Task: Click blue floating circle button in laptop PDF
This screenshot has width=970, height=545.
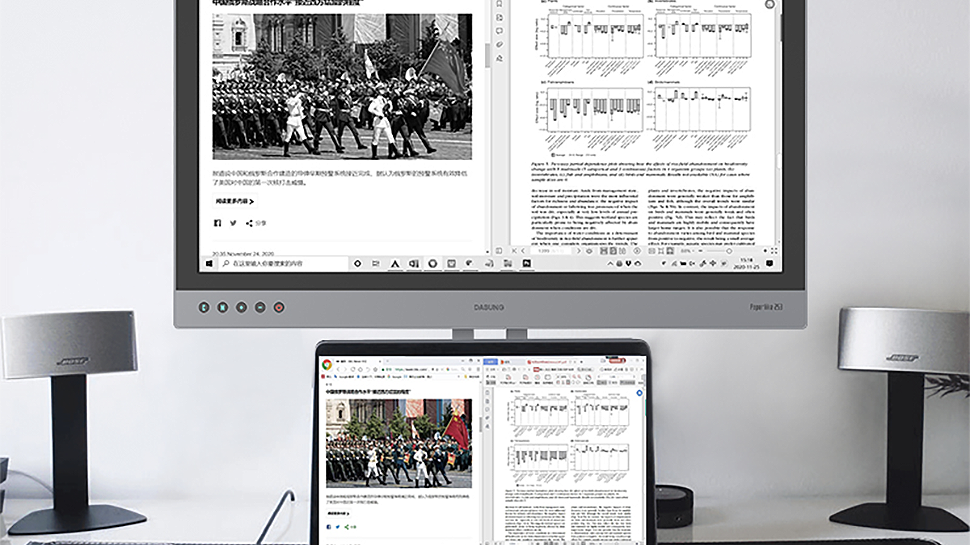Action: coord(639,393)
